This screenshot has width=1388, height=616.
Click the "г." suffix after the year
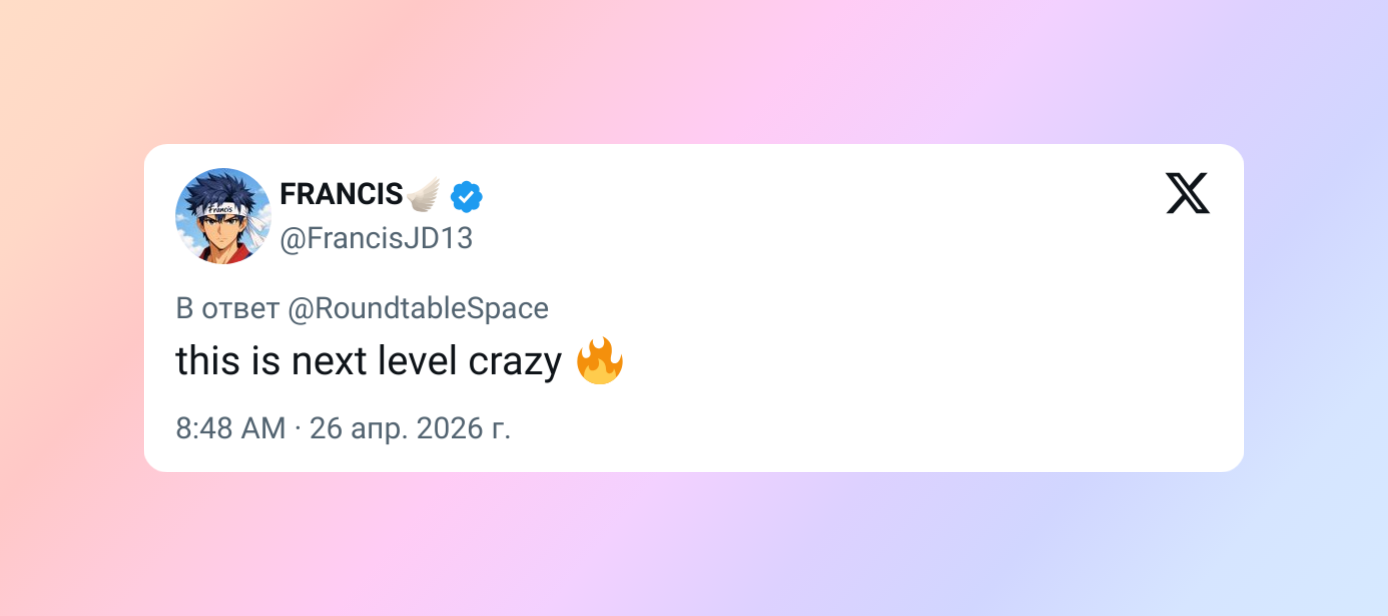coord(501,428)
